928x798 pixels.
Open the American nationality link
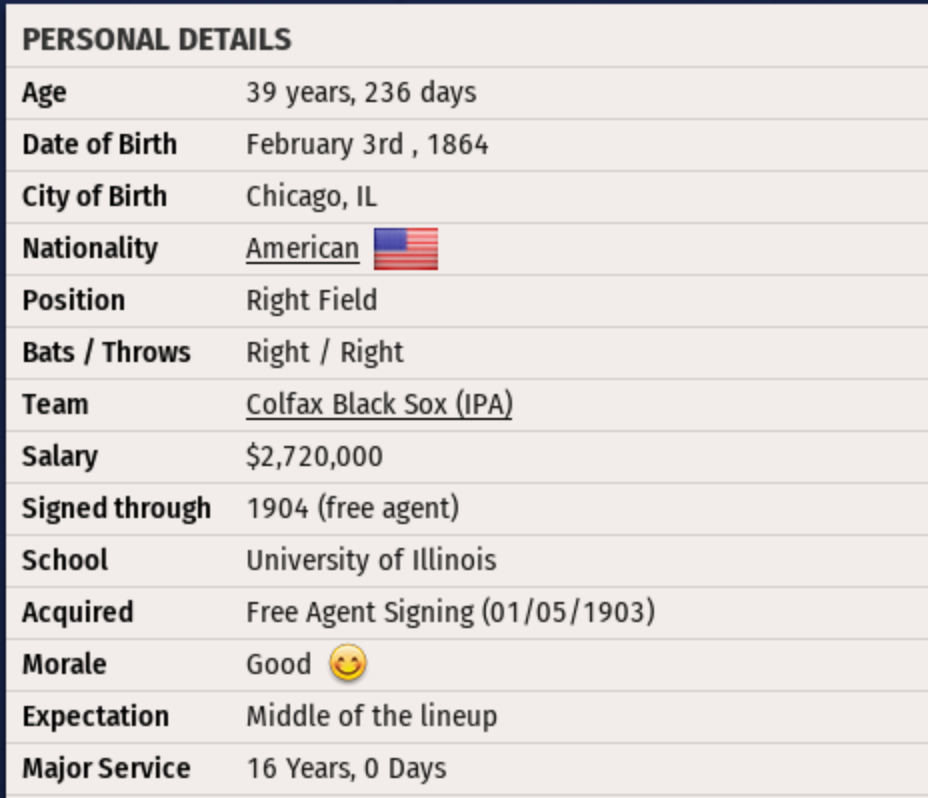[302, 248]
